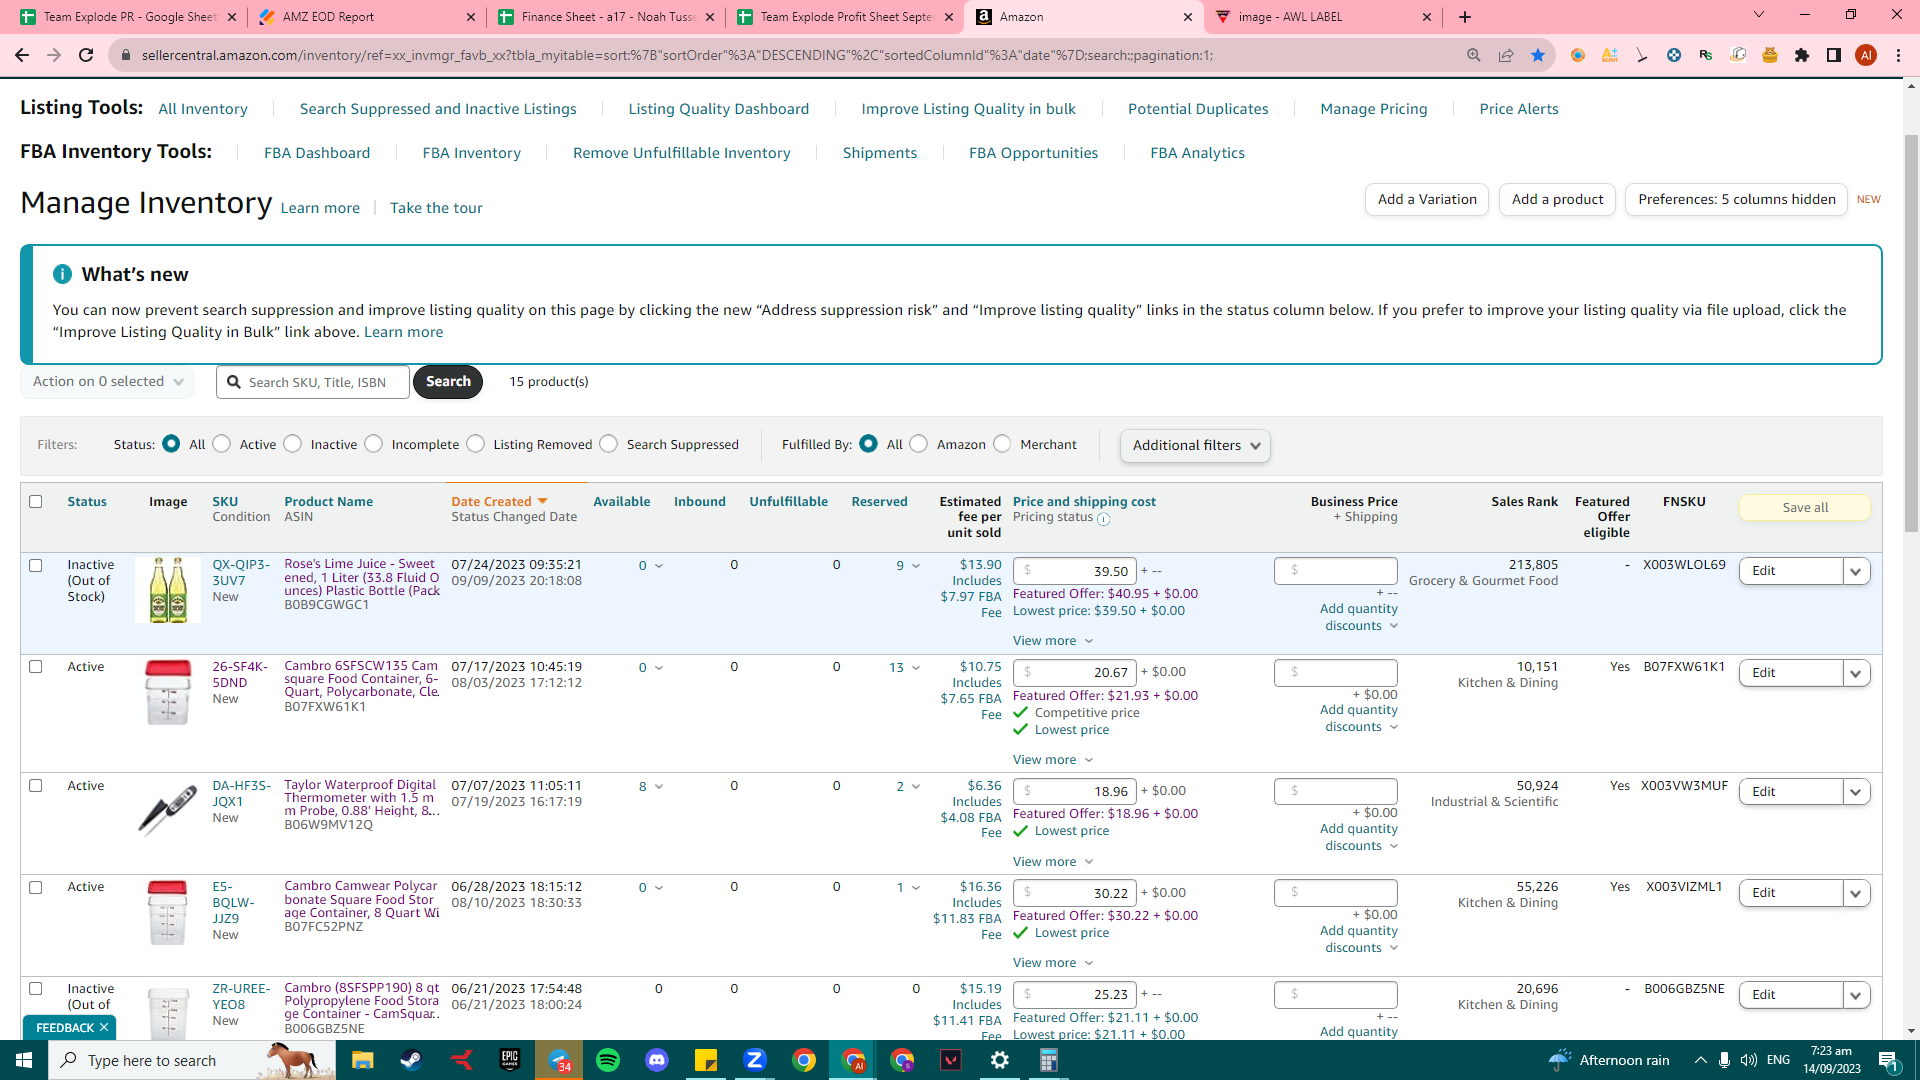The width and height of the screenshot is (1920, 1080).
Task: Open the red AI profile avatar
Action: [1866, 55]
